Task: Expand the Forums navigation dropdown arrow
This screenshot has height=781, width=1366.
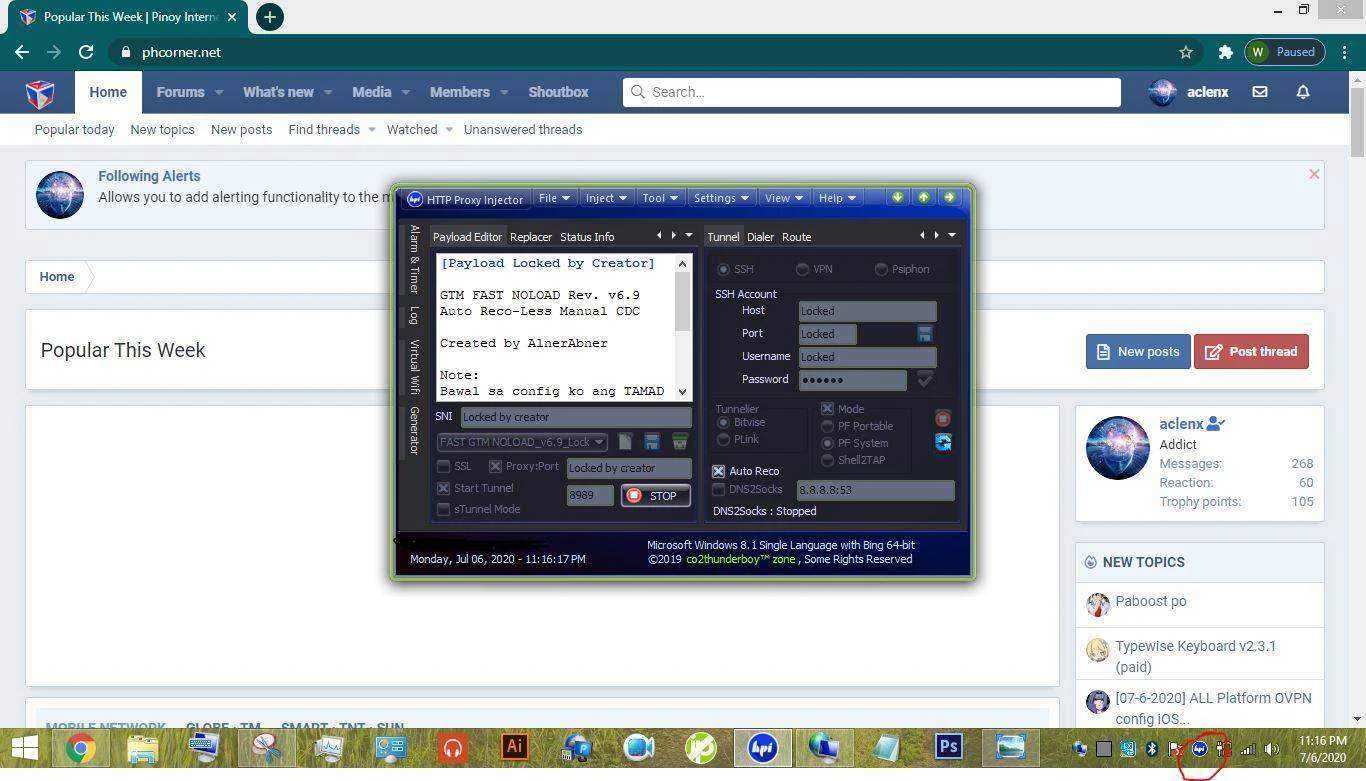Action: pyautogui.click(x=218, y=92)
